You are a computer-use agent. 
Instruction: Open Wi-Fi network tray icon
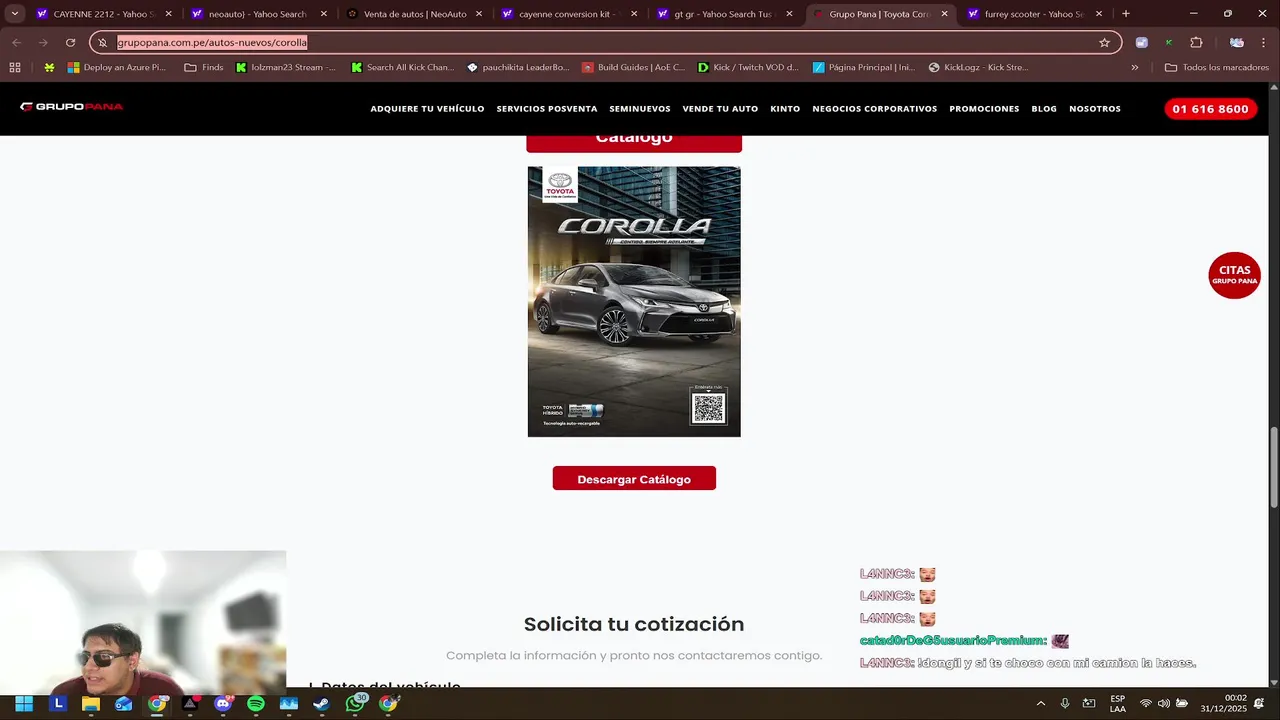point(1146,704)
